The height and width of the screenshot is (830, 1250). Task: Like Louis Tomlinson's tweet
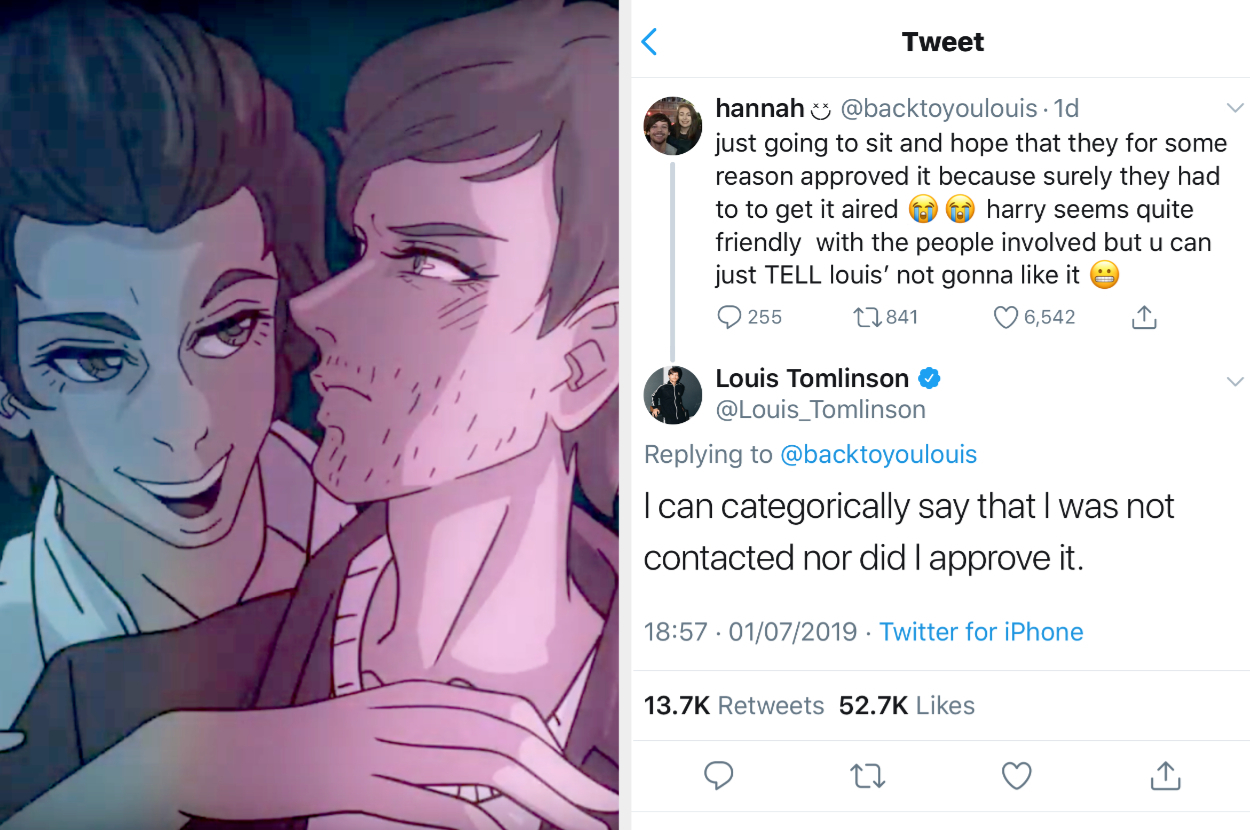click(x=1016, y=775)
